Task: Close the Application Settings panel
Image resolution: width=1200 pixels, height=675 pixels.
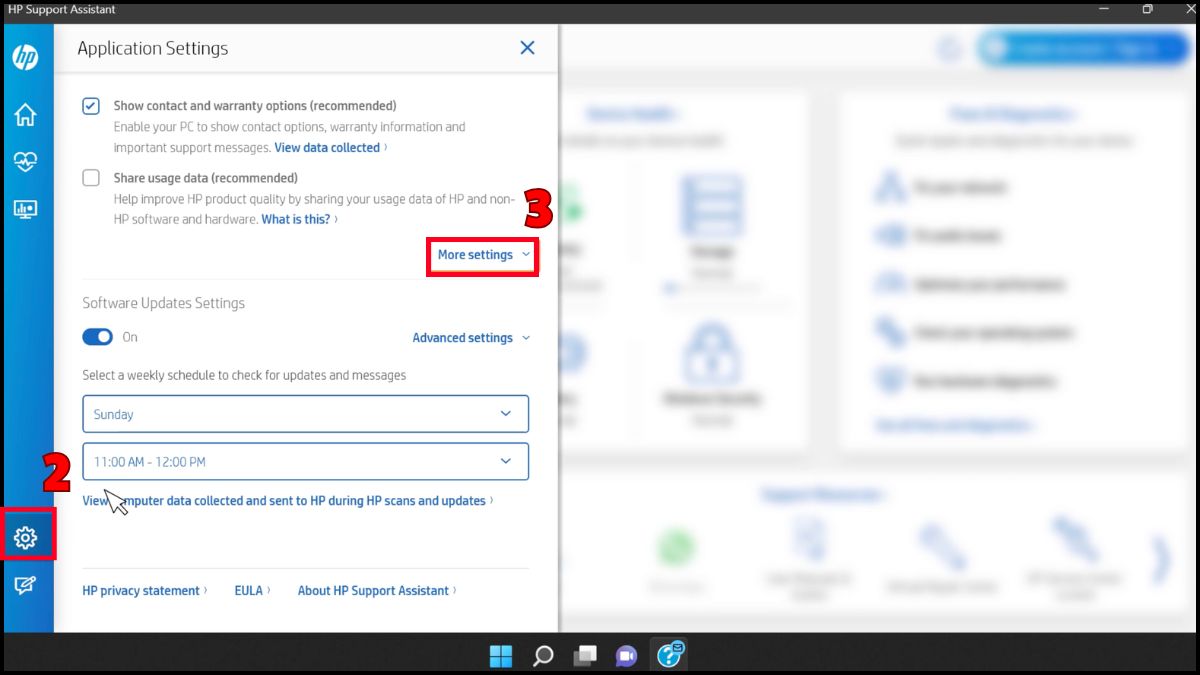Action: (x=527, y=48)
